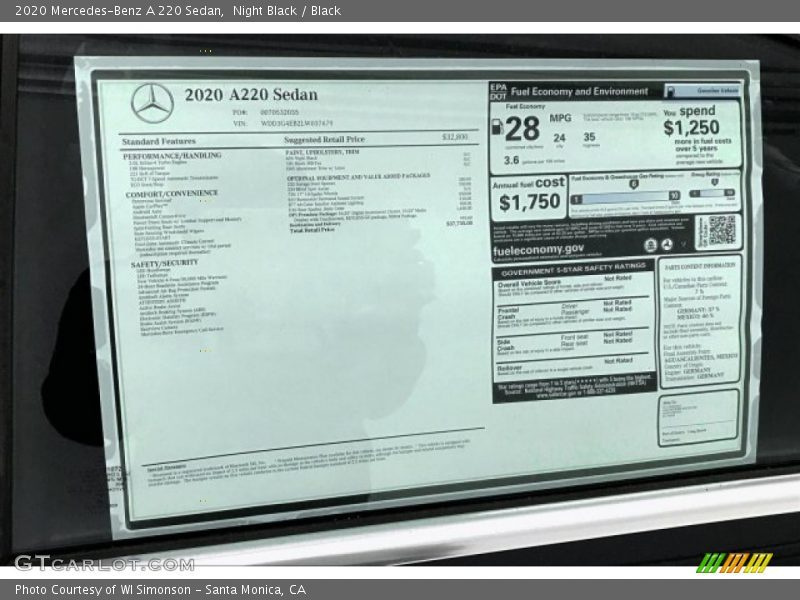Open the fueleconomy.gov link
Screen dimensions: 800x600
tap(540, 248)
